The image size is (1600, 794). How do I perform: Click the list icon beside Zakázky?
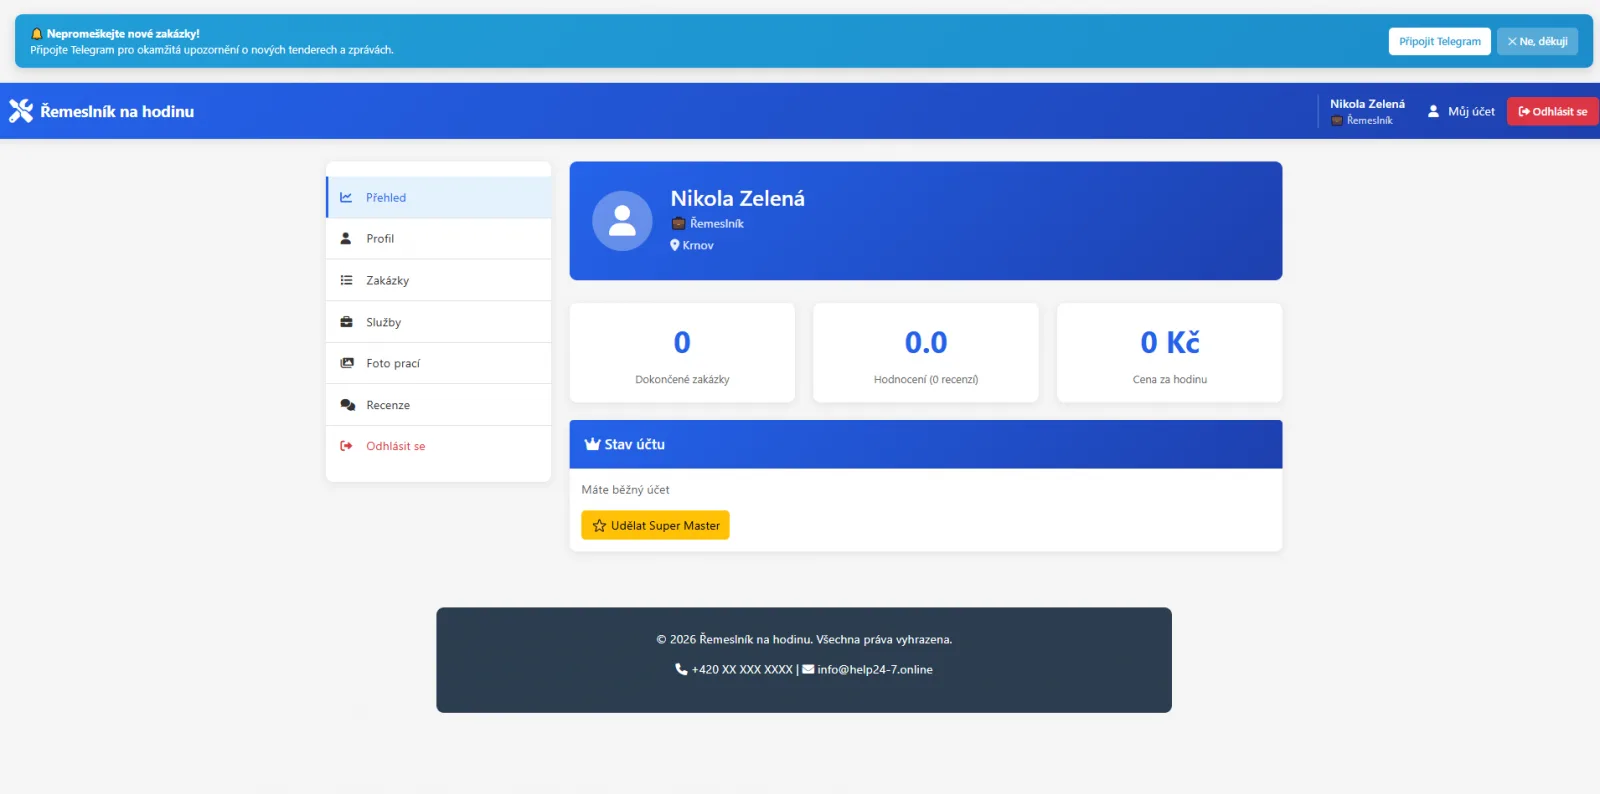coord(346,281)
